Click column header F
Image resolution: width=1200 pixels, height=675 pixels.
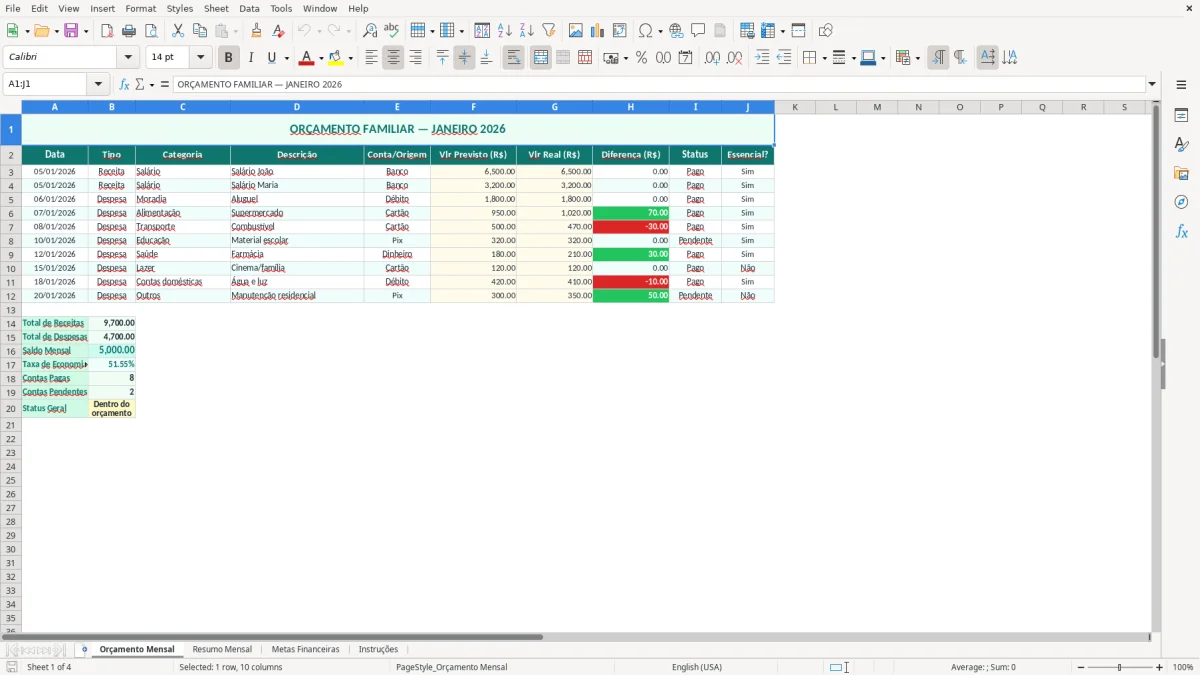coord(473,106)
